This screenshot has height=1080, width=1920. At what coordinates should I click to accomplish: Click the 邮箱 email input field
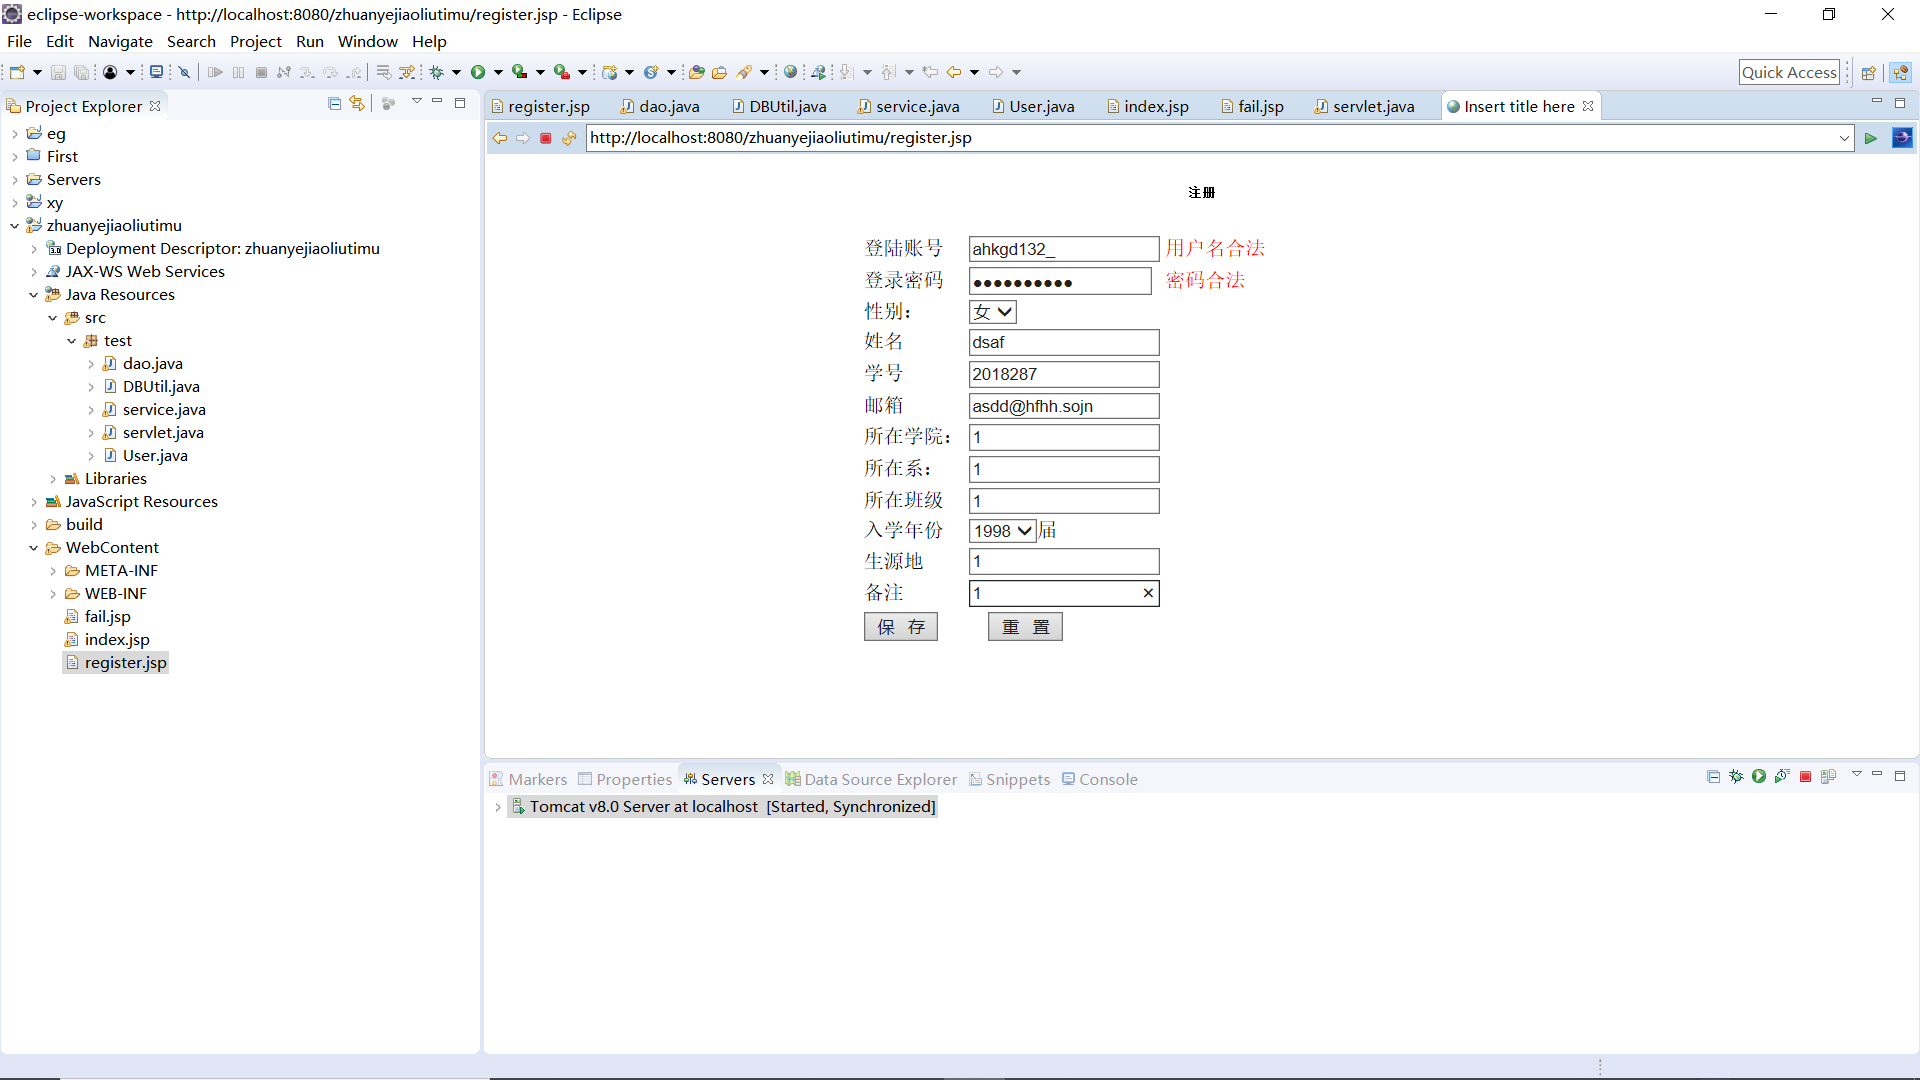click(x=1064, y=406)
